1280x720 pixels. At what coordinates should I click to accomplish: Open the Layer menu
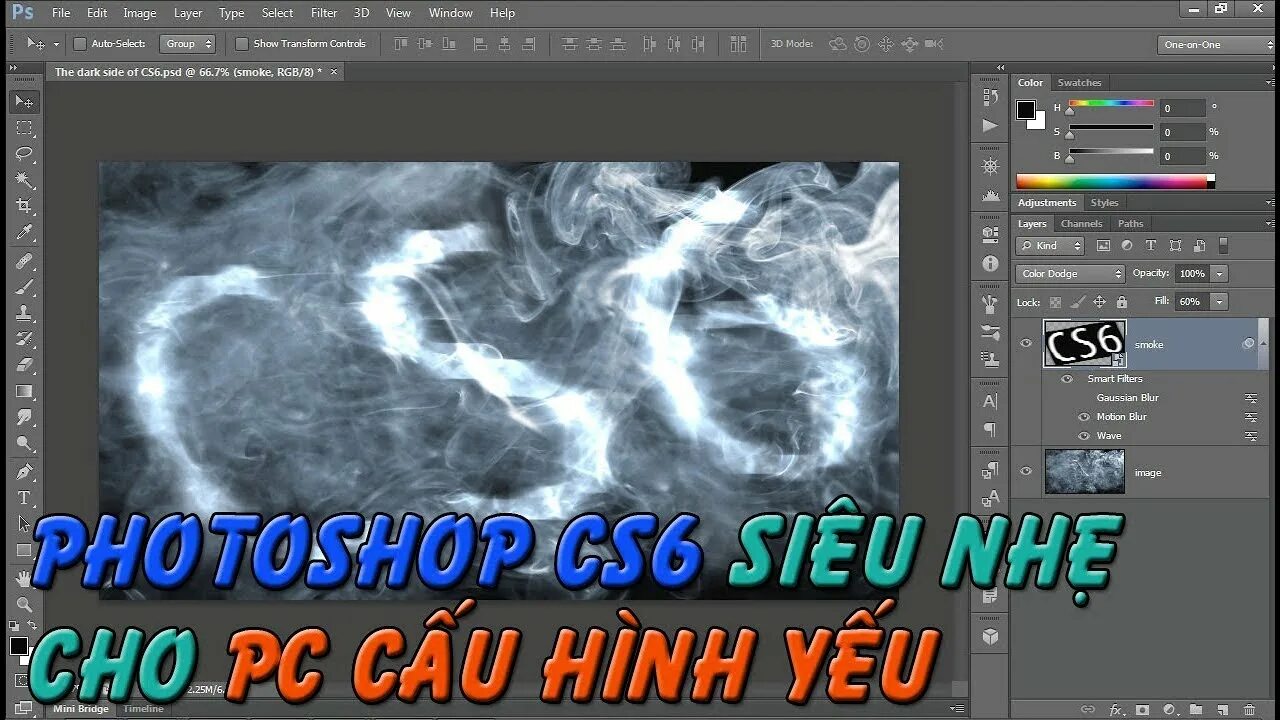tap(188, 13)
